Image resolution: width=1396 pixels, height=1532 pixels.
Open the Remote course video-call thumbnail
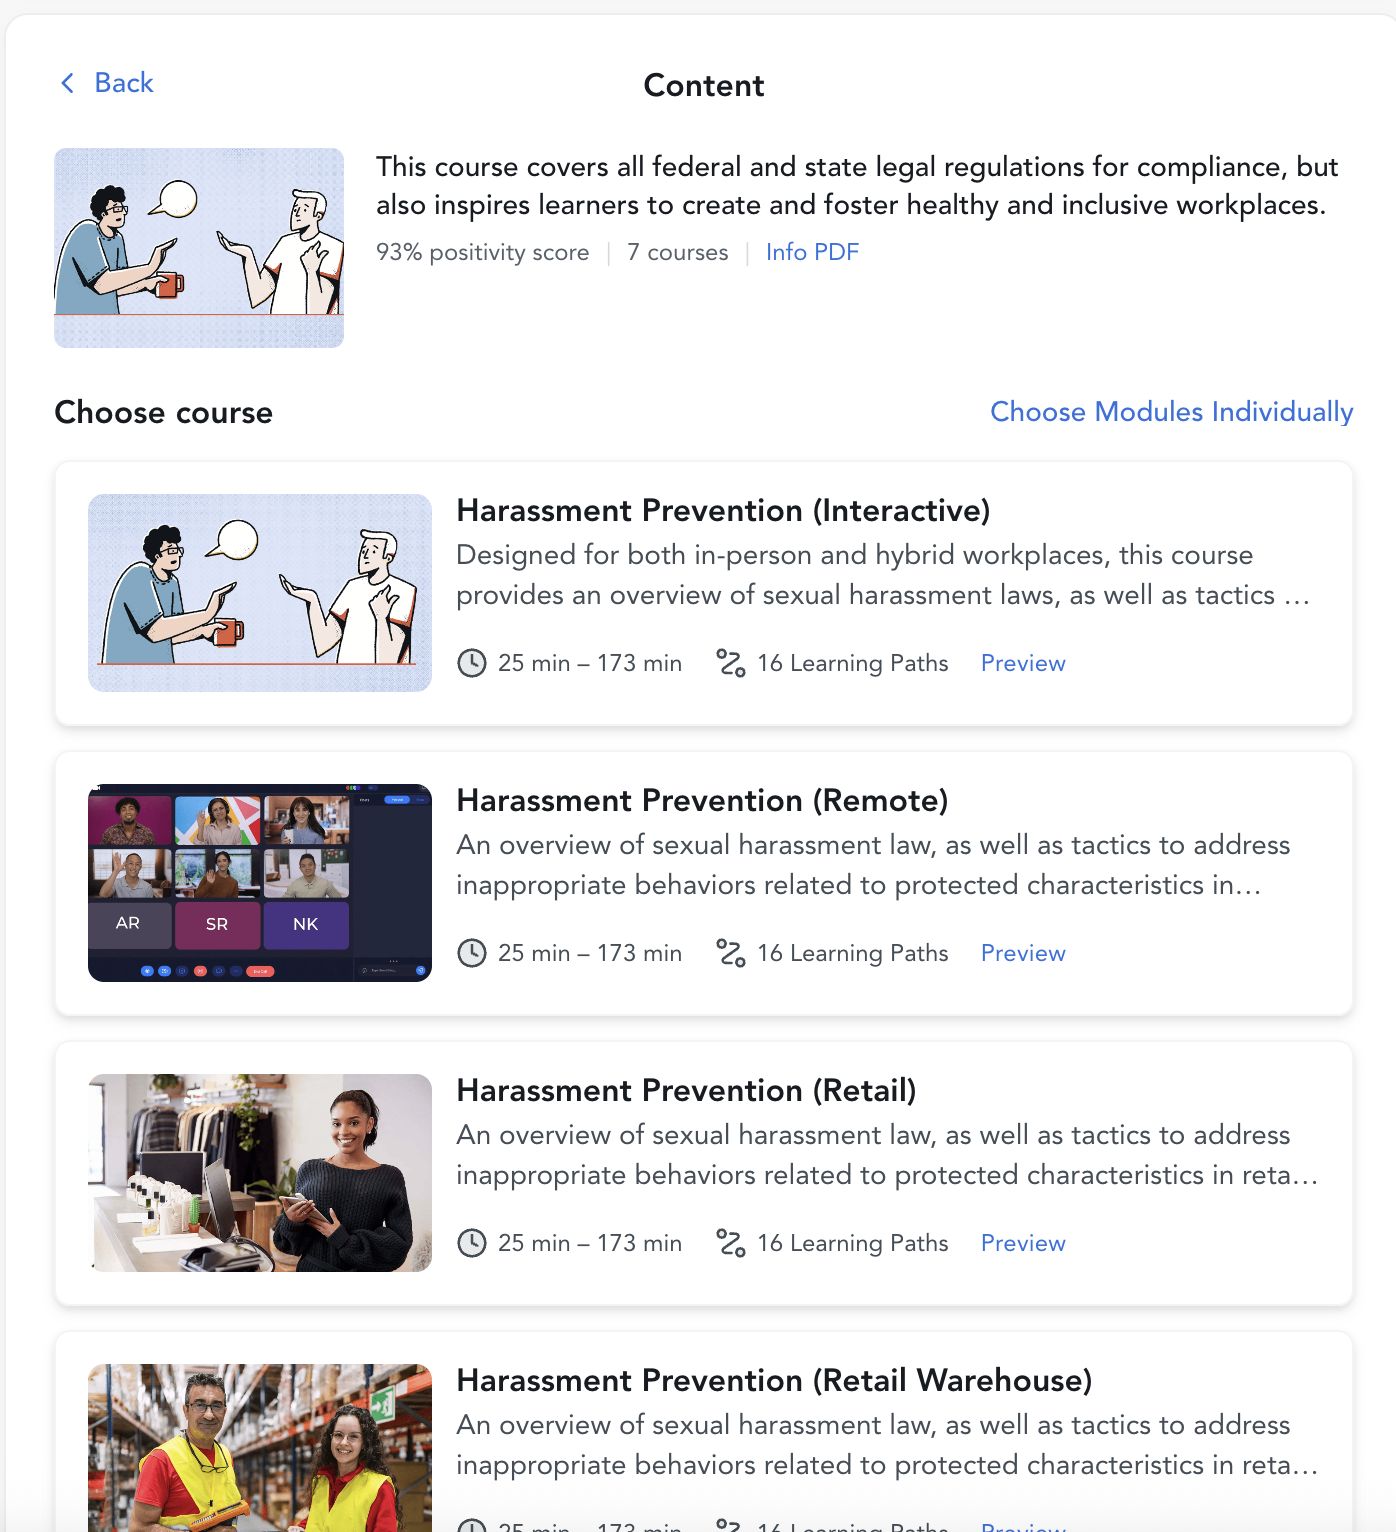tap(260, 883)
